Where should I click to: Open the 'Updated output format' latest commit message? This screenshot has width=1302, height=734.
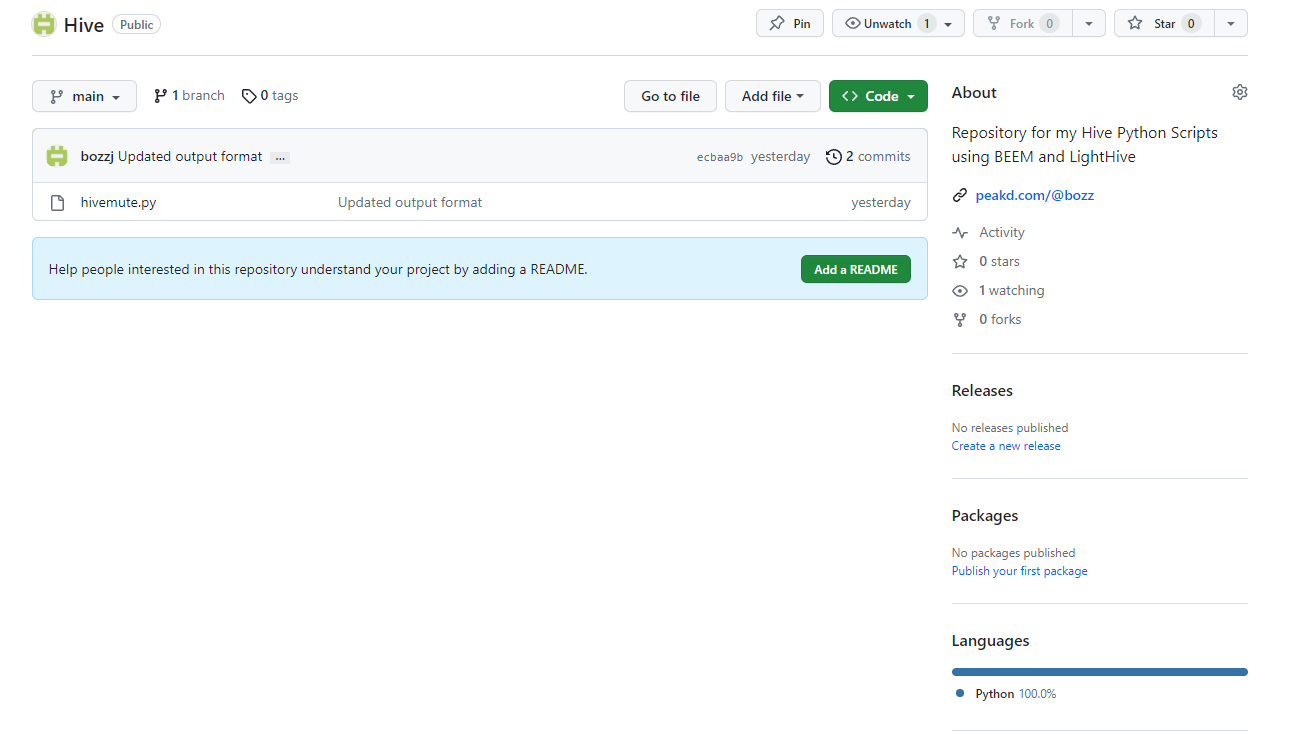click(x=190, y=156)
